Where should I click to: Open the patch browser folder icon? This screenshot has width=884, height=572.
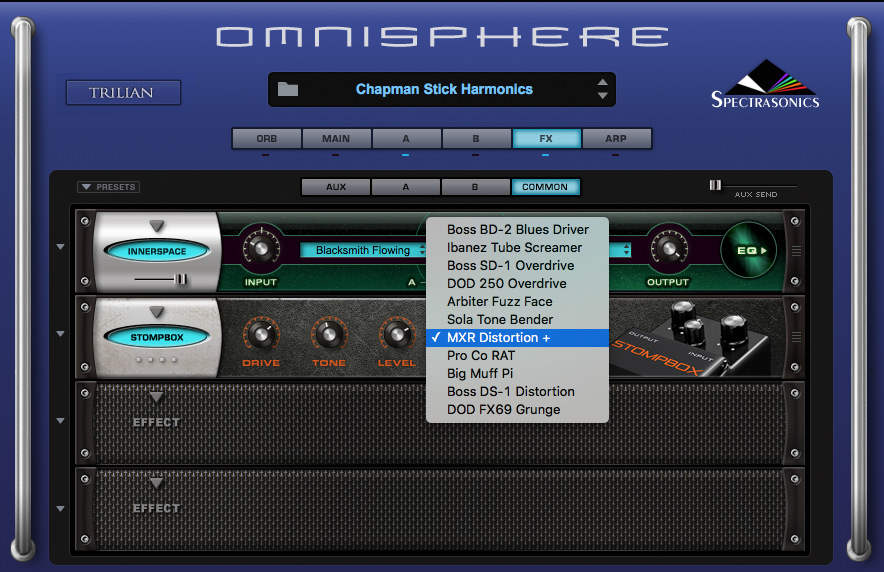point(288,89)
